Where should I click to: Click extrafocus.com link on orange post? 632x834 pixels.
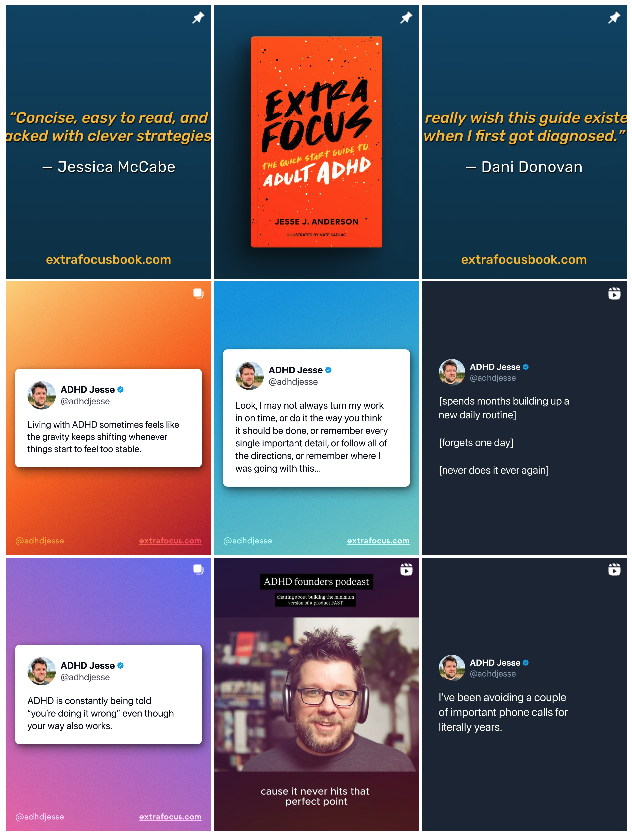(170, 540)
